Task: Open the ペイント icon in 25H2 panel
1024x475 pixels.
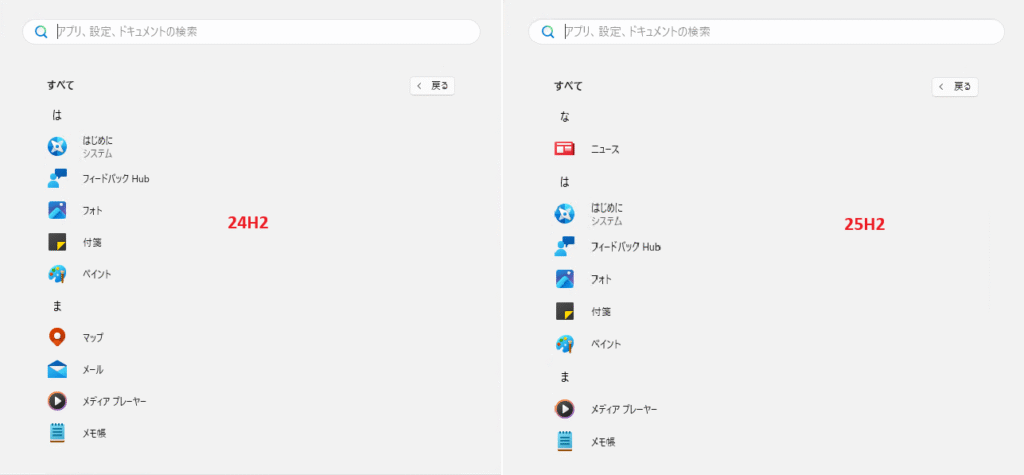Action: (564, 344)
